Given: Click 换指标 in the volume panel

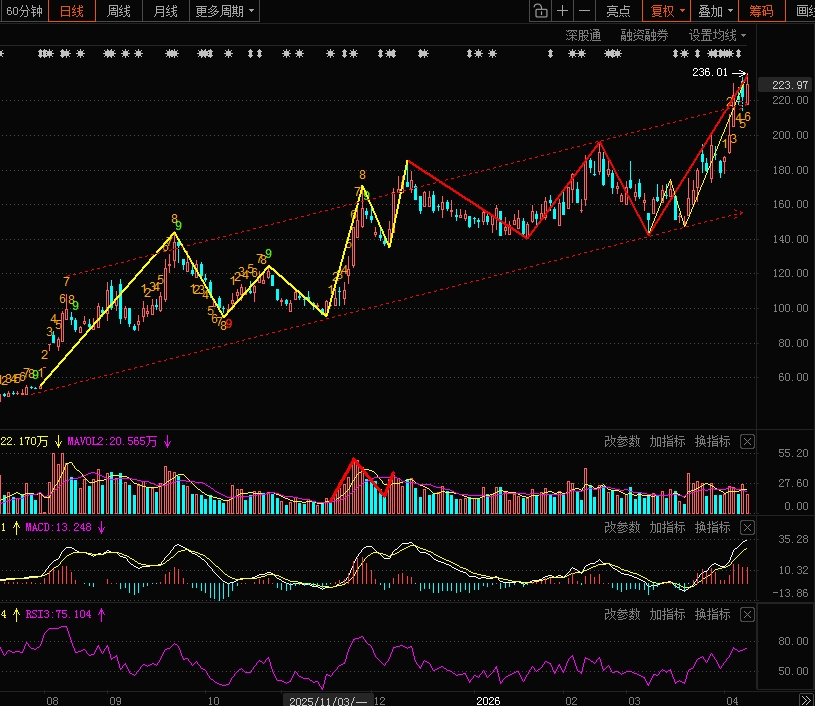Looking at the screenshot, I should 712,441.
